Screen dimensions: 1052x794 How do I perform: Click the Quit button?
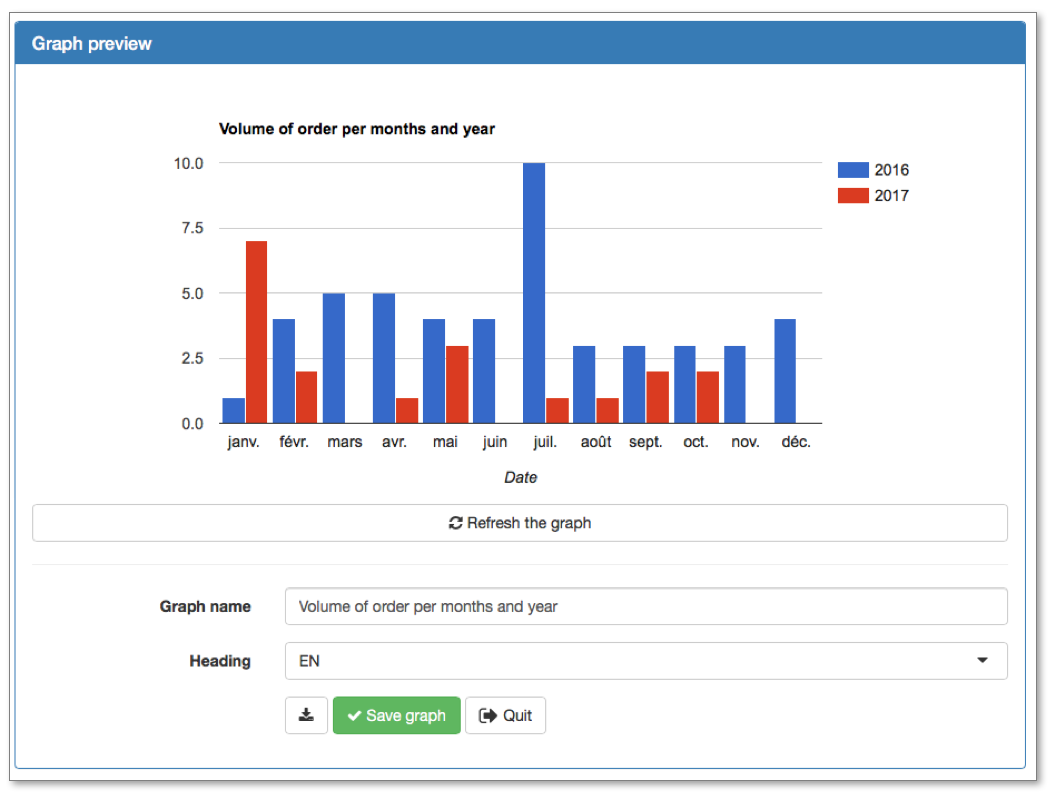point(505,715)
